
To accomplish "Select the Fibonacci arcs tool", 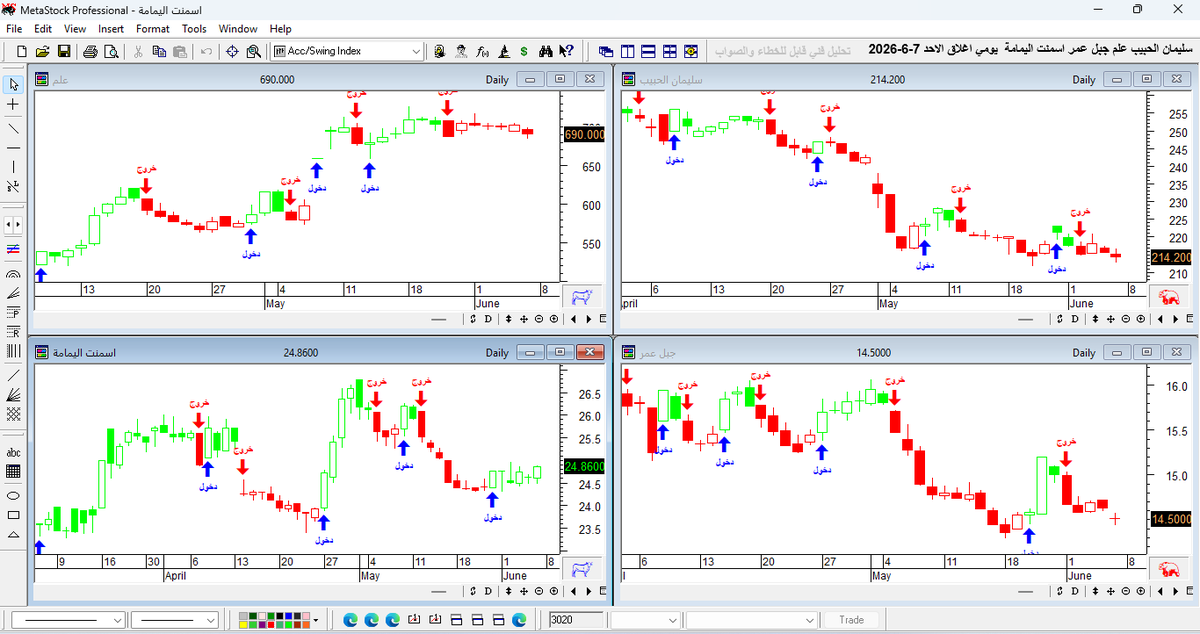I will pos(13,272).
